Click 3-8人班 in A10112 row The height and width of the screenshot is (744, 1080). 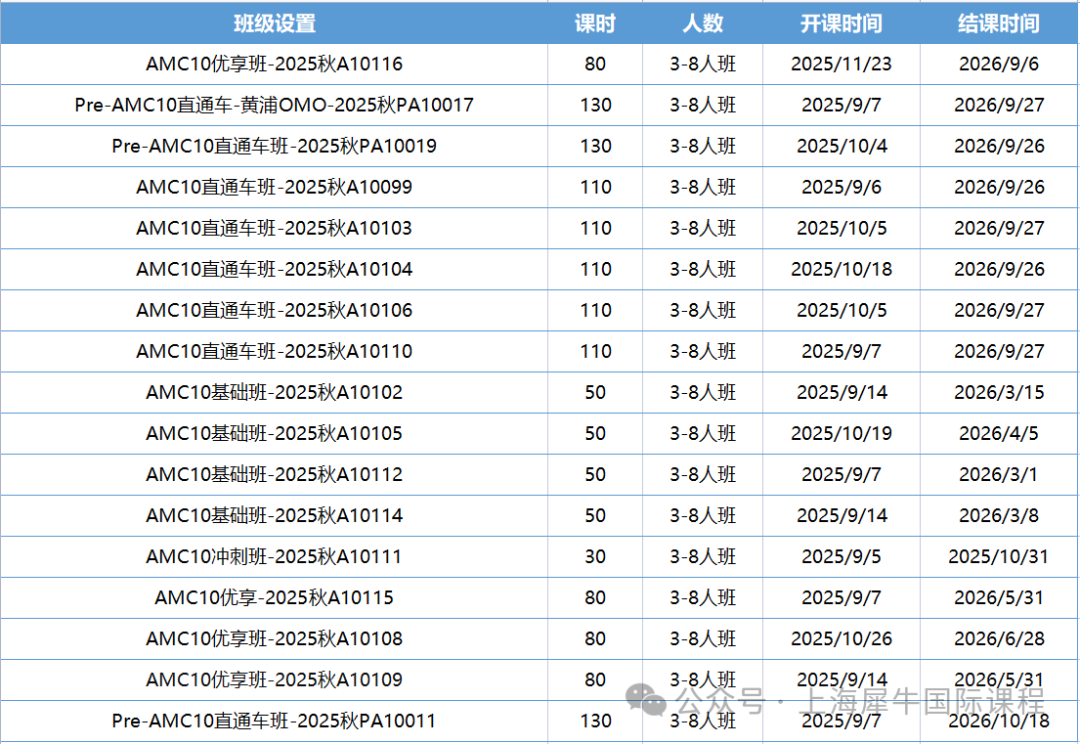point(703,474)
